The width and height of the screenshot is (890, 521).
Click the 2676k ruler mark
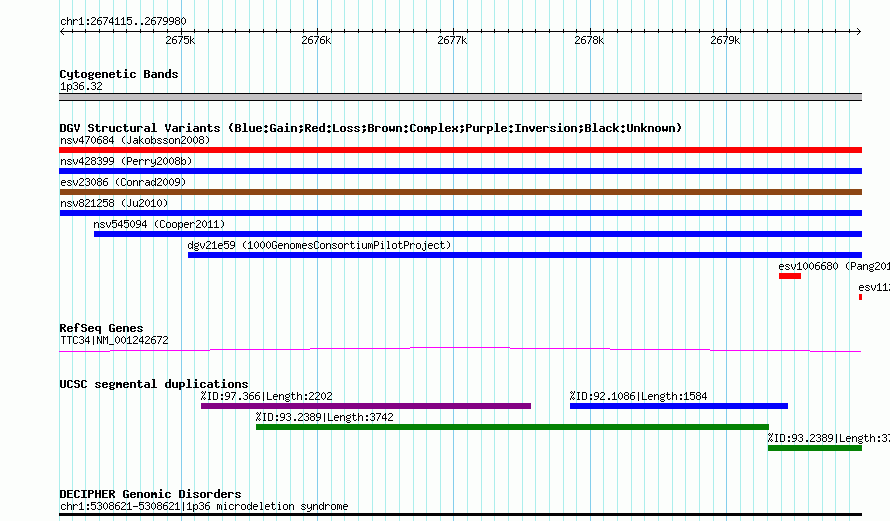(x=316, y=40)
